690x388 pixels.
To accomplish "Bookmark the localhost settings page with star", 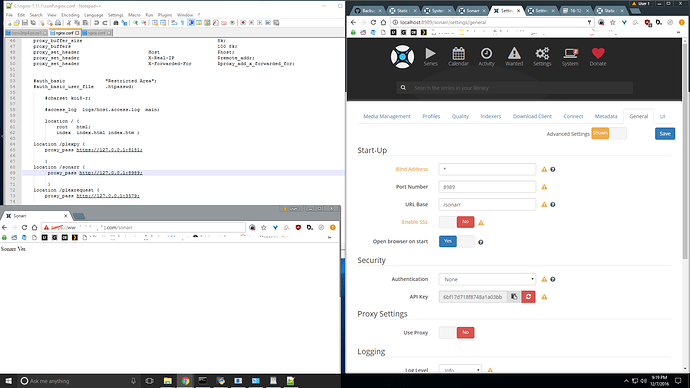I will point(613,22).
